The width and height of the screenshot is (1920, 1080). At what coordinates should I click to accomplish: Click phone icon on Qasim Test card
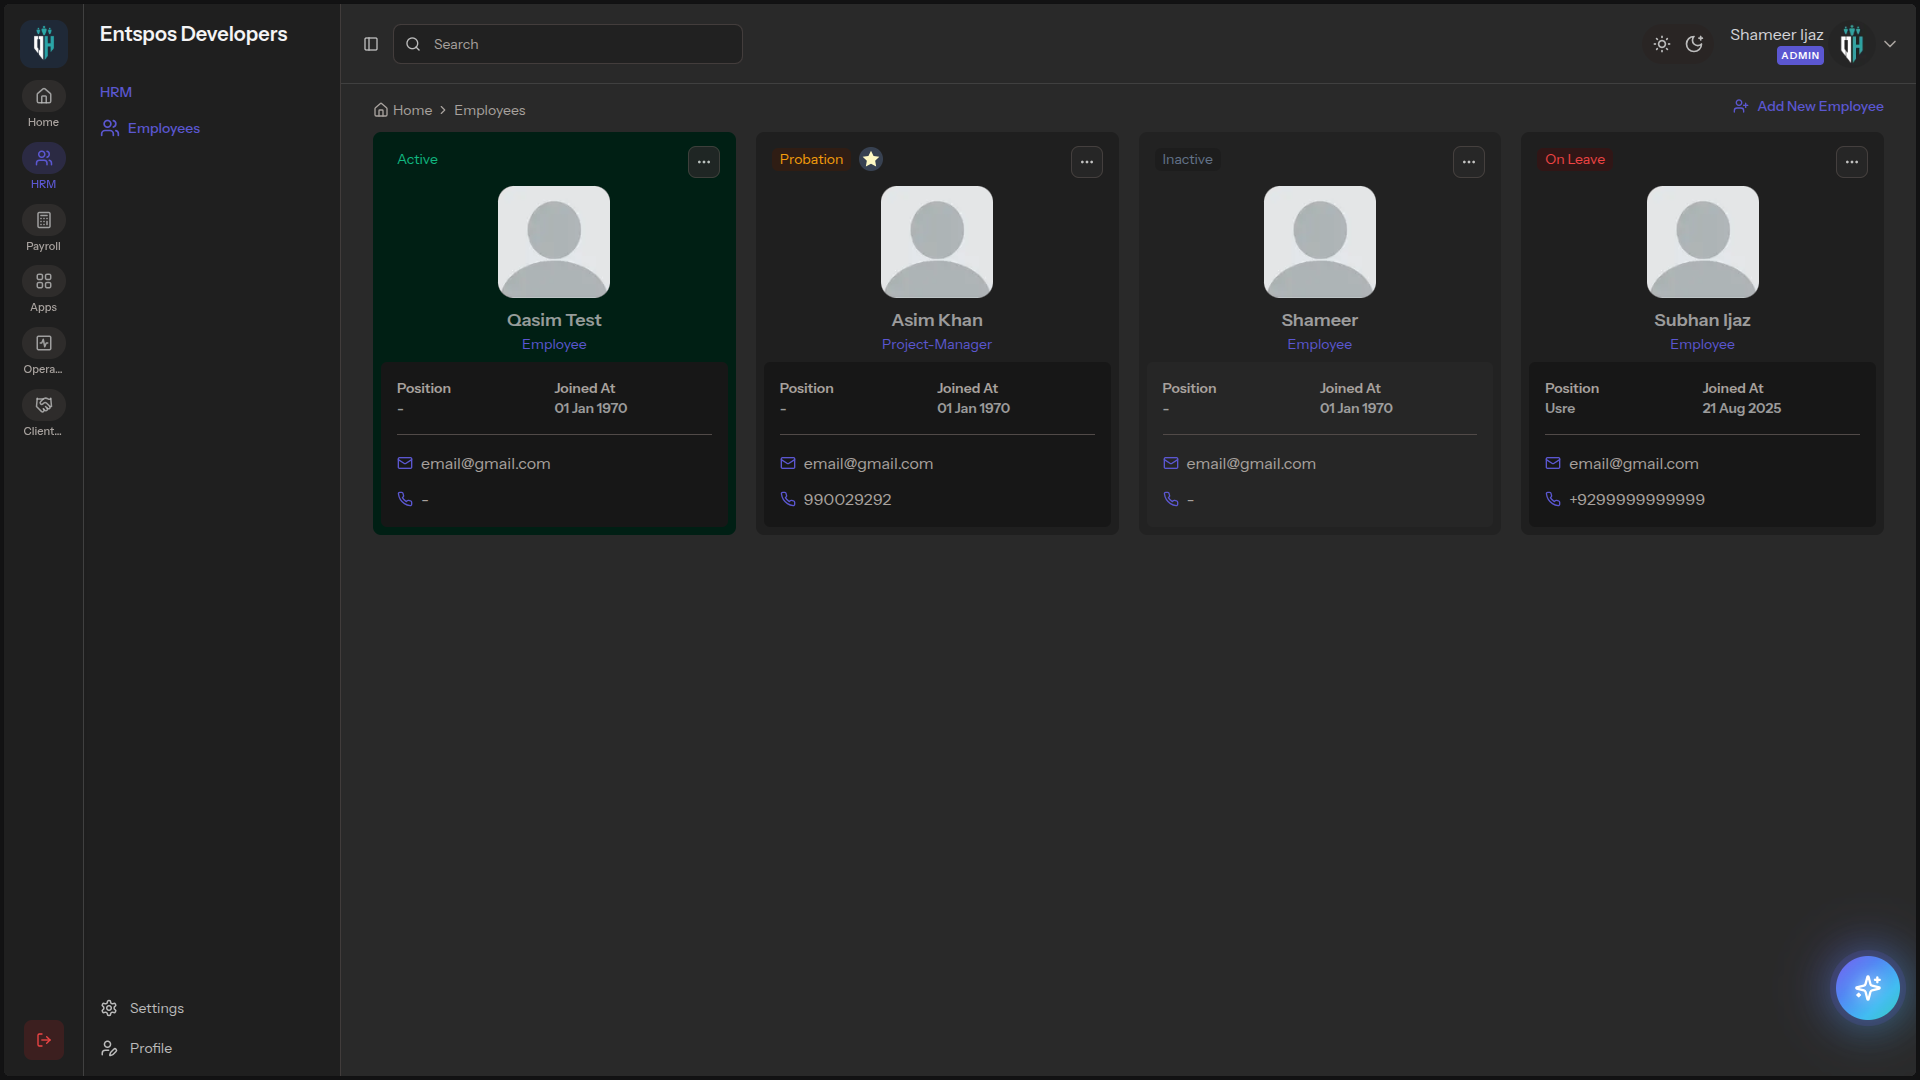click(405, 499)
